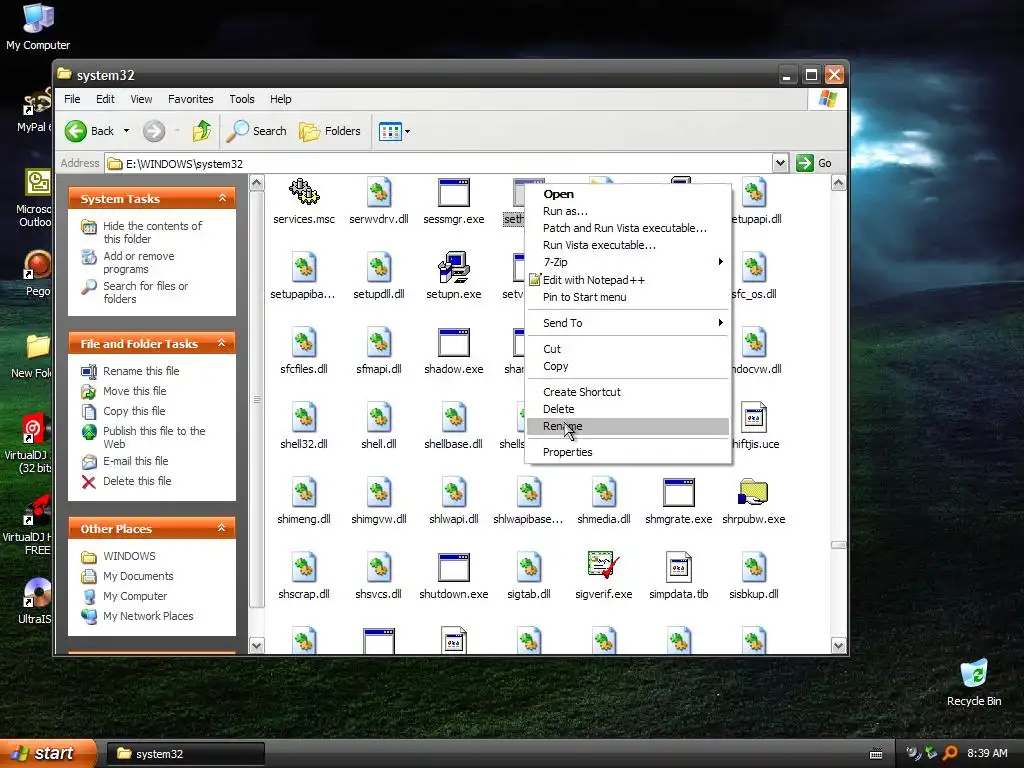
Task: Select shadow.exe in the folder
Action: coord(454,351)
